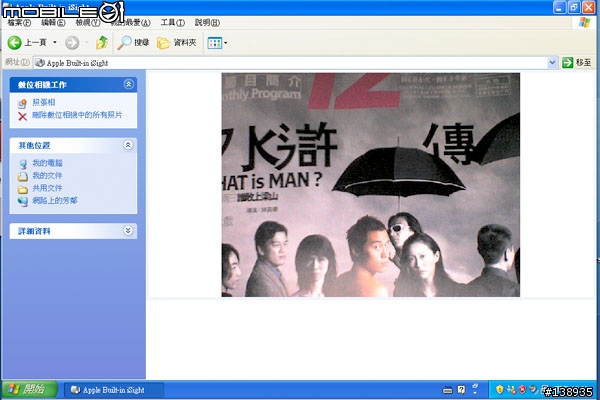The height and width of the screenshot is (400, 600).
Task: Open the 工具(T) menu
Action: pos(173,23)
